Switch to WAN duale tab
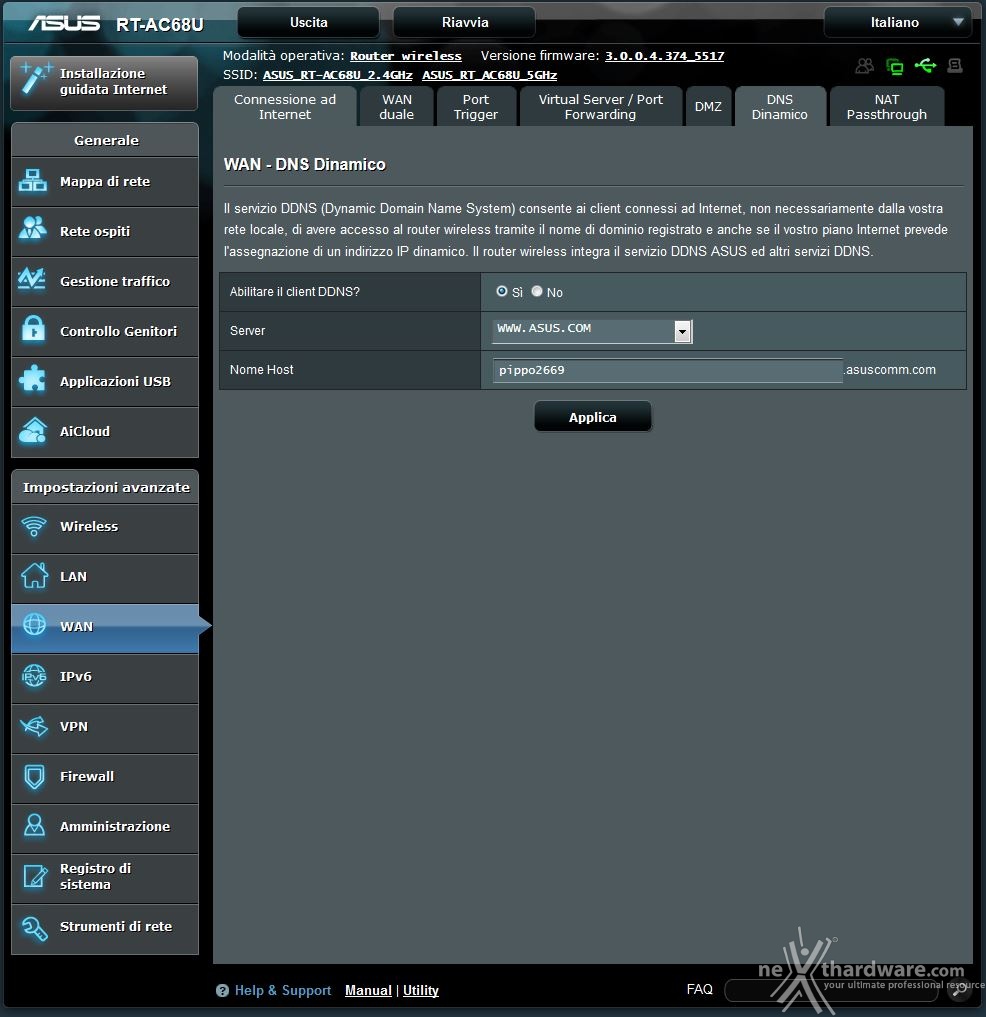The height and width of the screenshot is (1017, 986). coord(396,107)
